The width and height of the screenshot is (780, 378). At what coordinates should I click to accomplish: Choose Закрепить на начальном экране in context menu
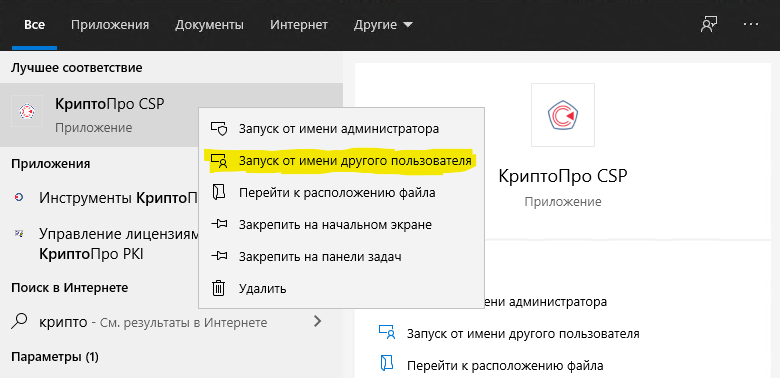[341, 225]
